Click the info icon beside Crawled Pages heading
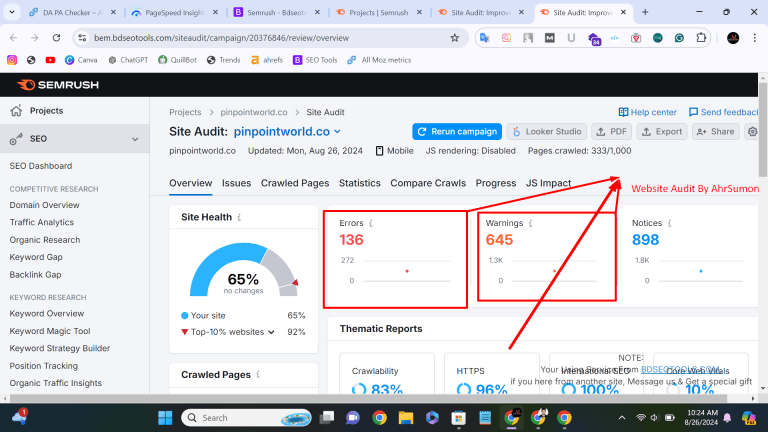This screenshot has height=432, width=768. click(258, 375)
